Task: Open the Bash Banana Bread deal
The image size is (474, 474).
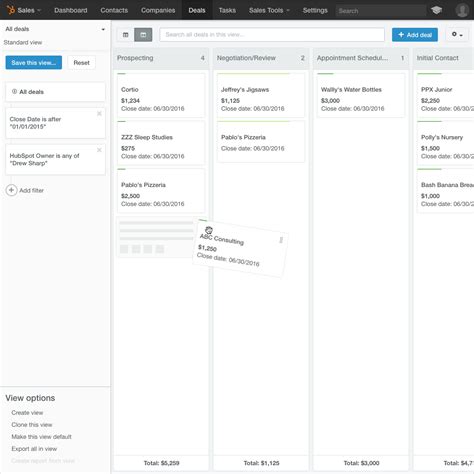Action: click(x=445, y=191)
